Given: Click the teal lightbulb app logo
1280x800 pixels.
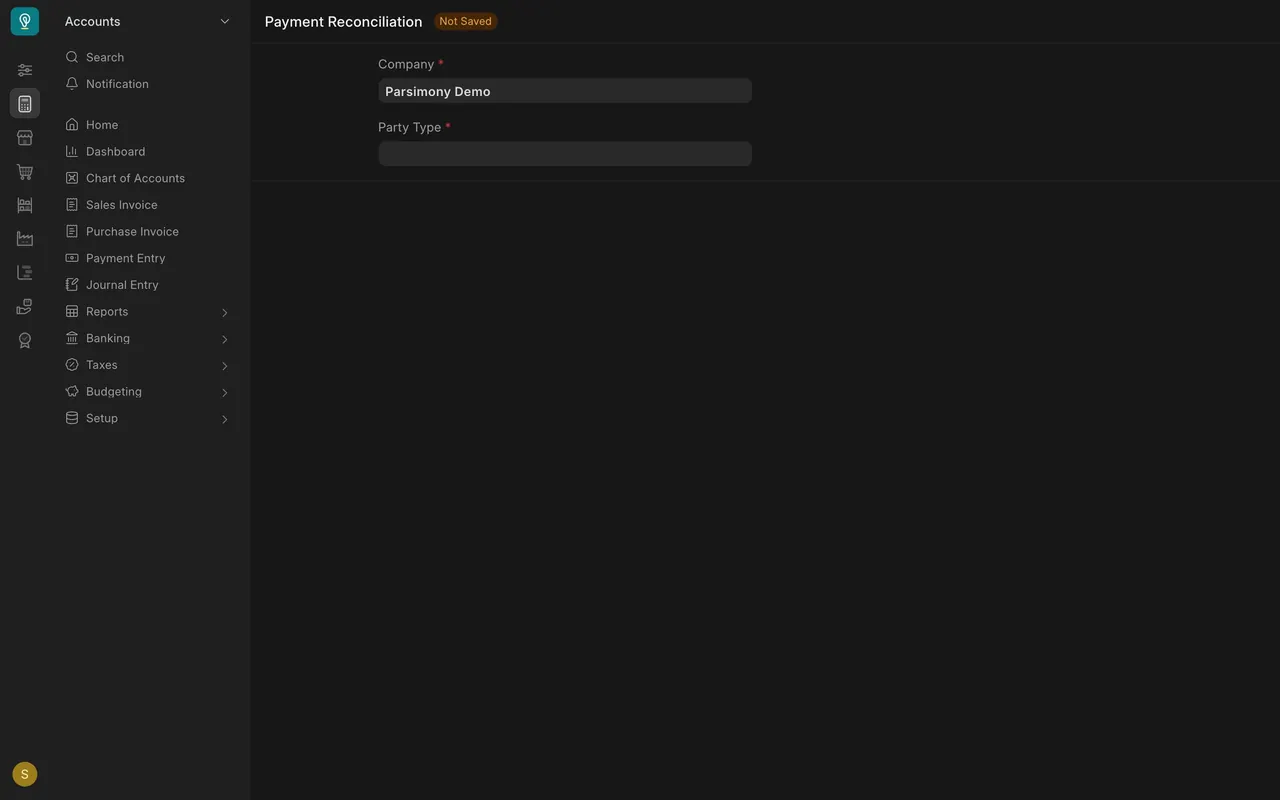Looking at the screenshot, I should point(25,21).
